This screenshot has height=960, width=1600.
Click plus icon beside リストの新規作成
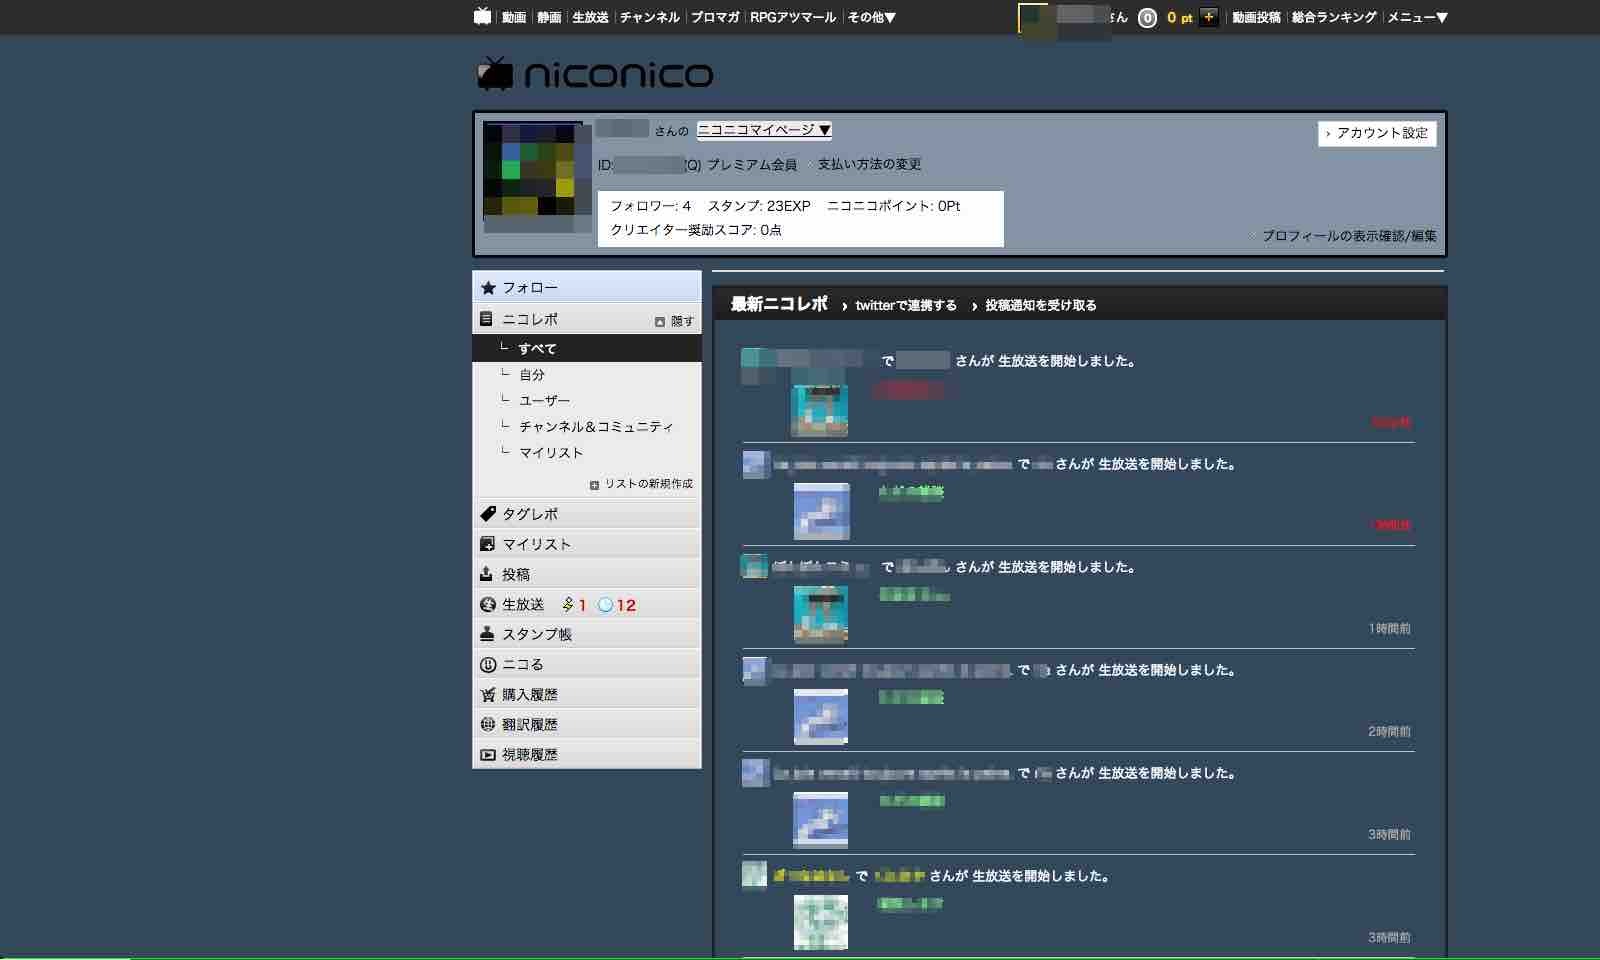594,485
